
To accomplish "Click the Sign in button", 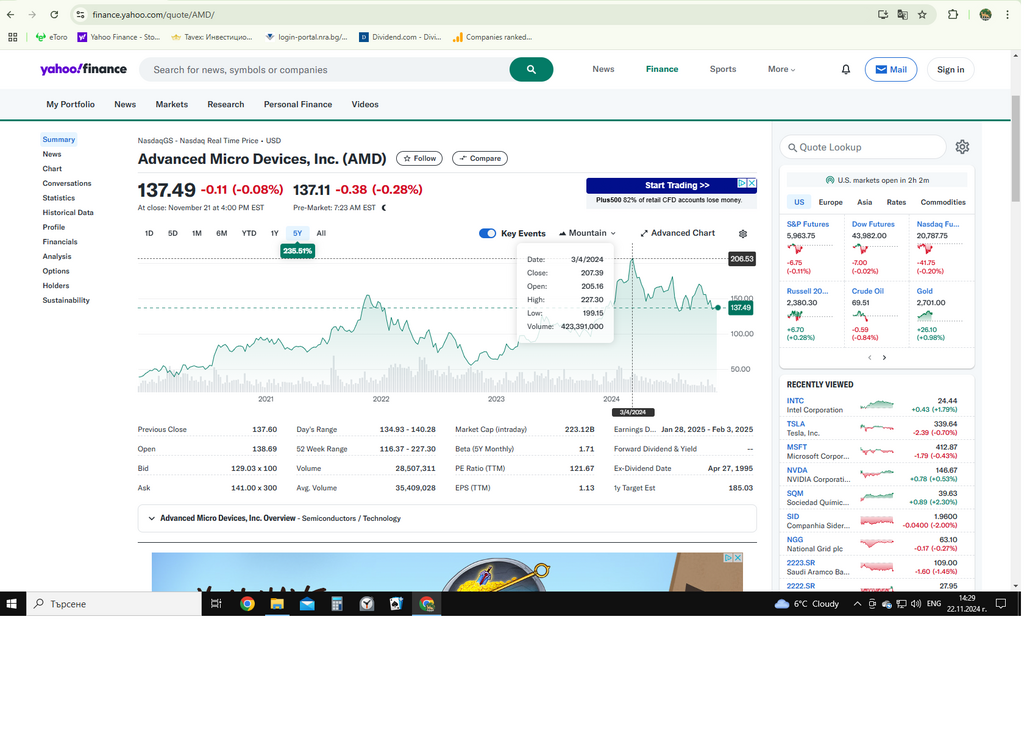I will pos(950,69).
